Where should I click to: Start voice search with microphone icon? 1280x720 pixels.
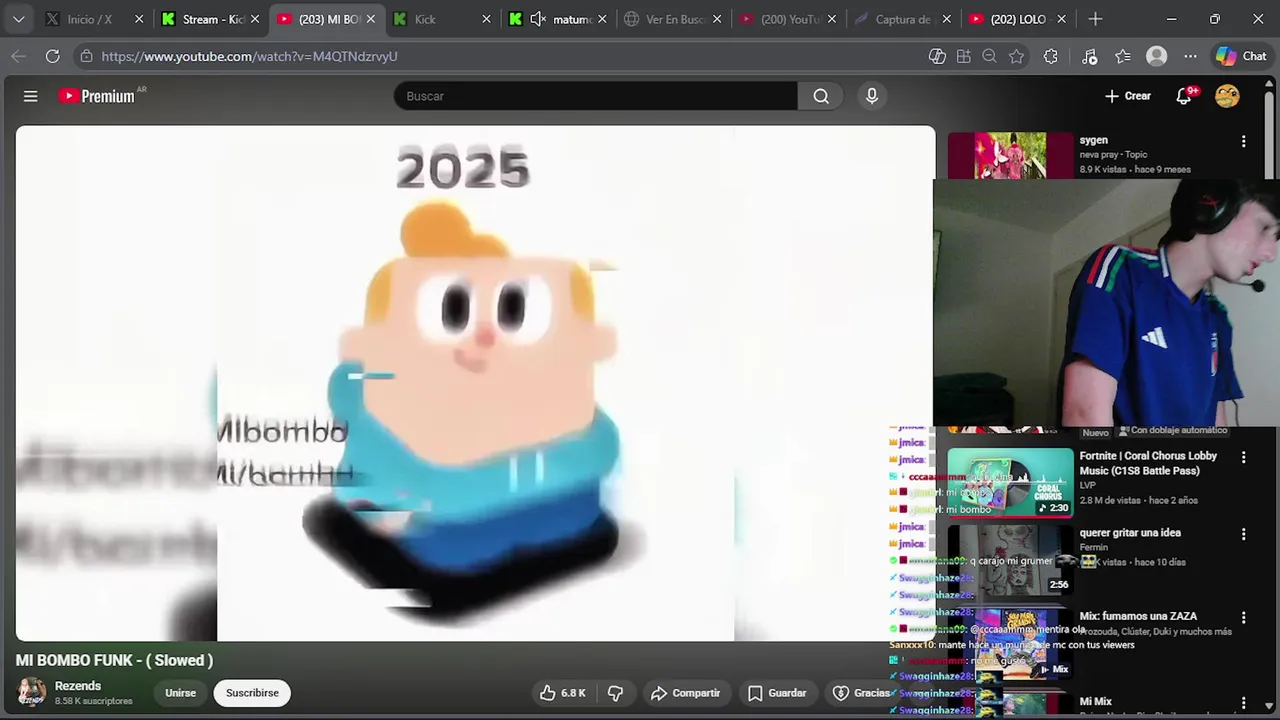(872, 96)
